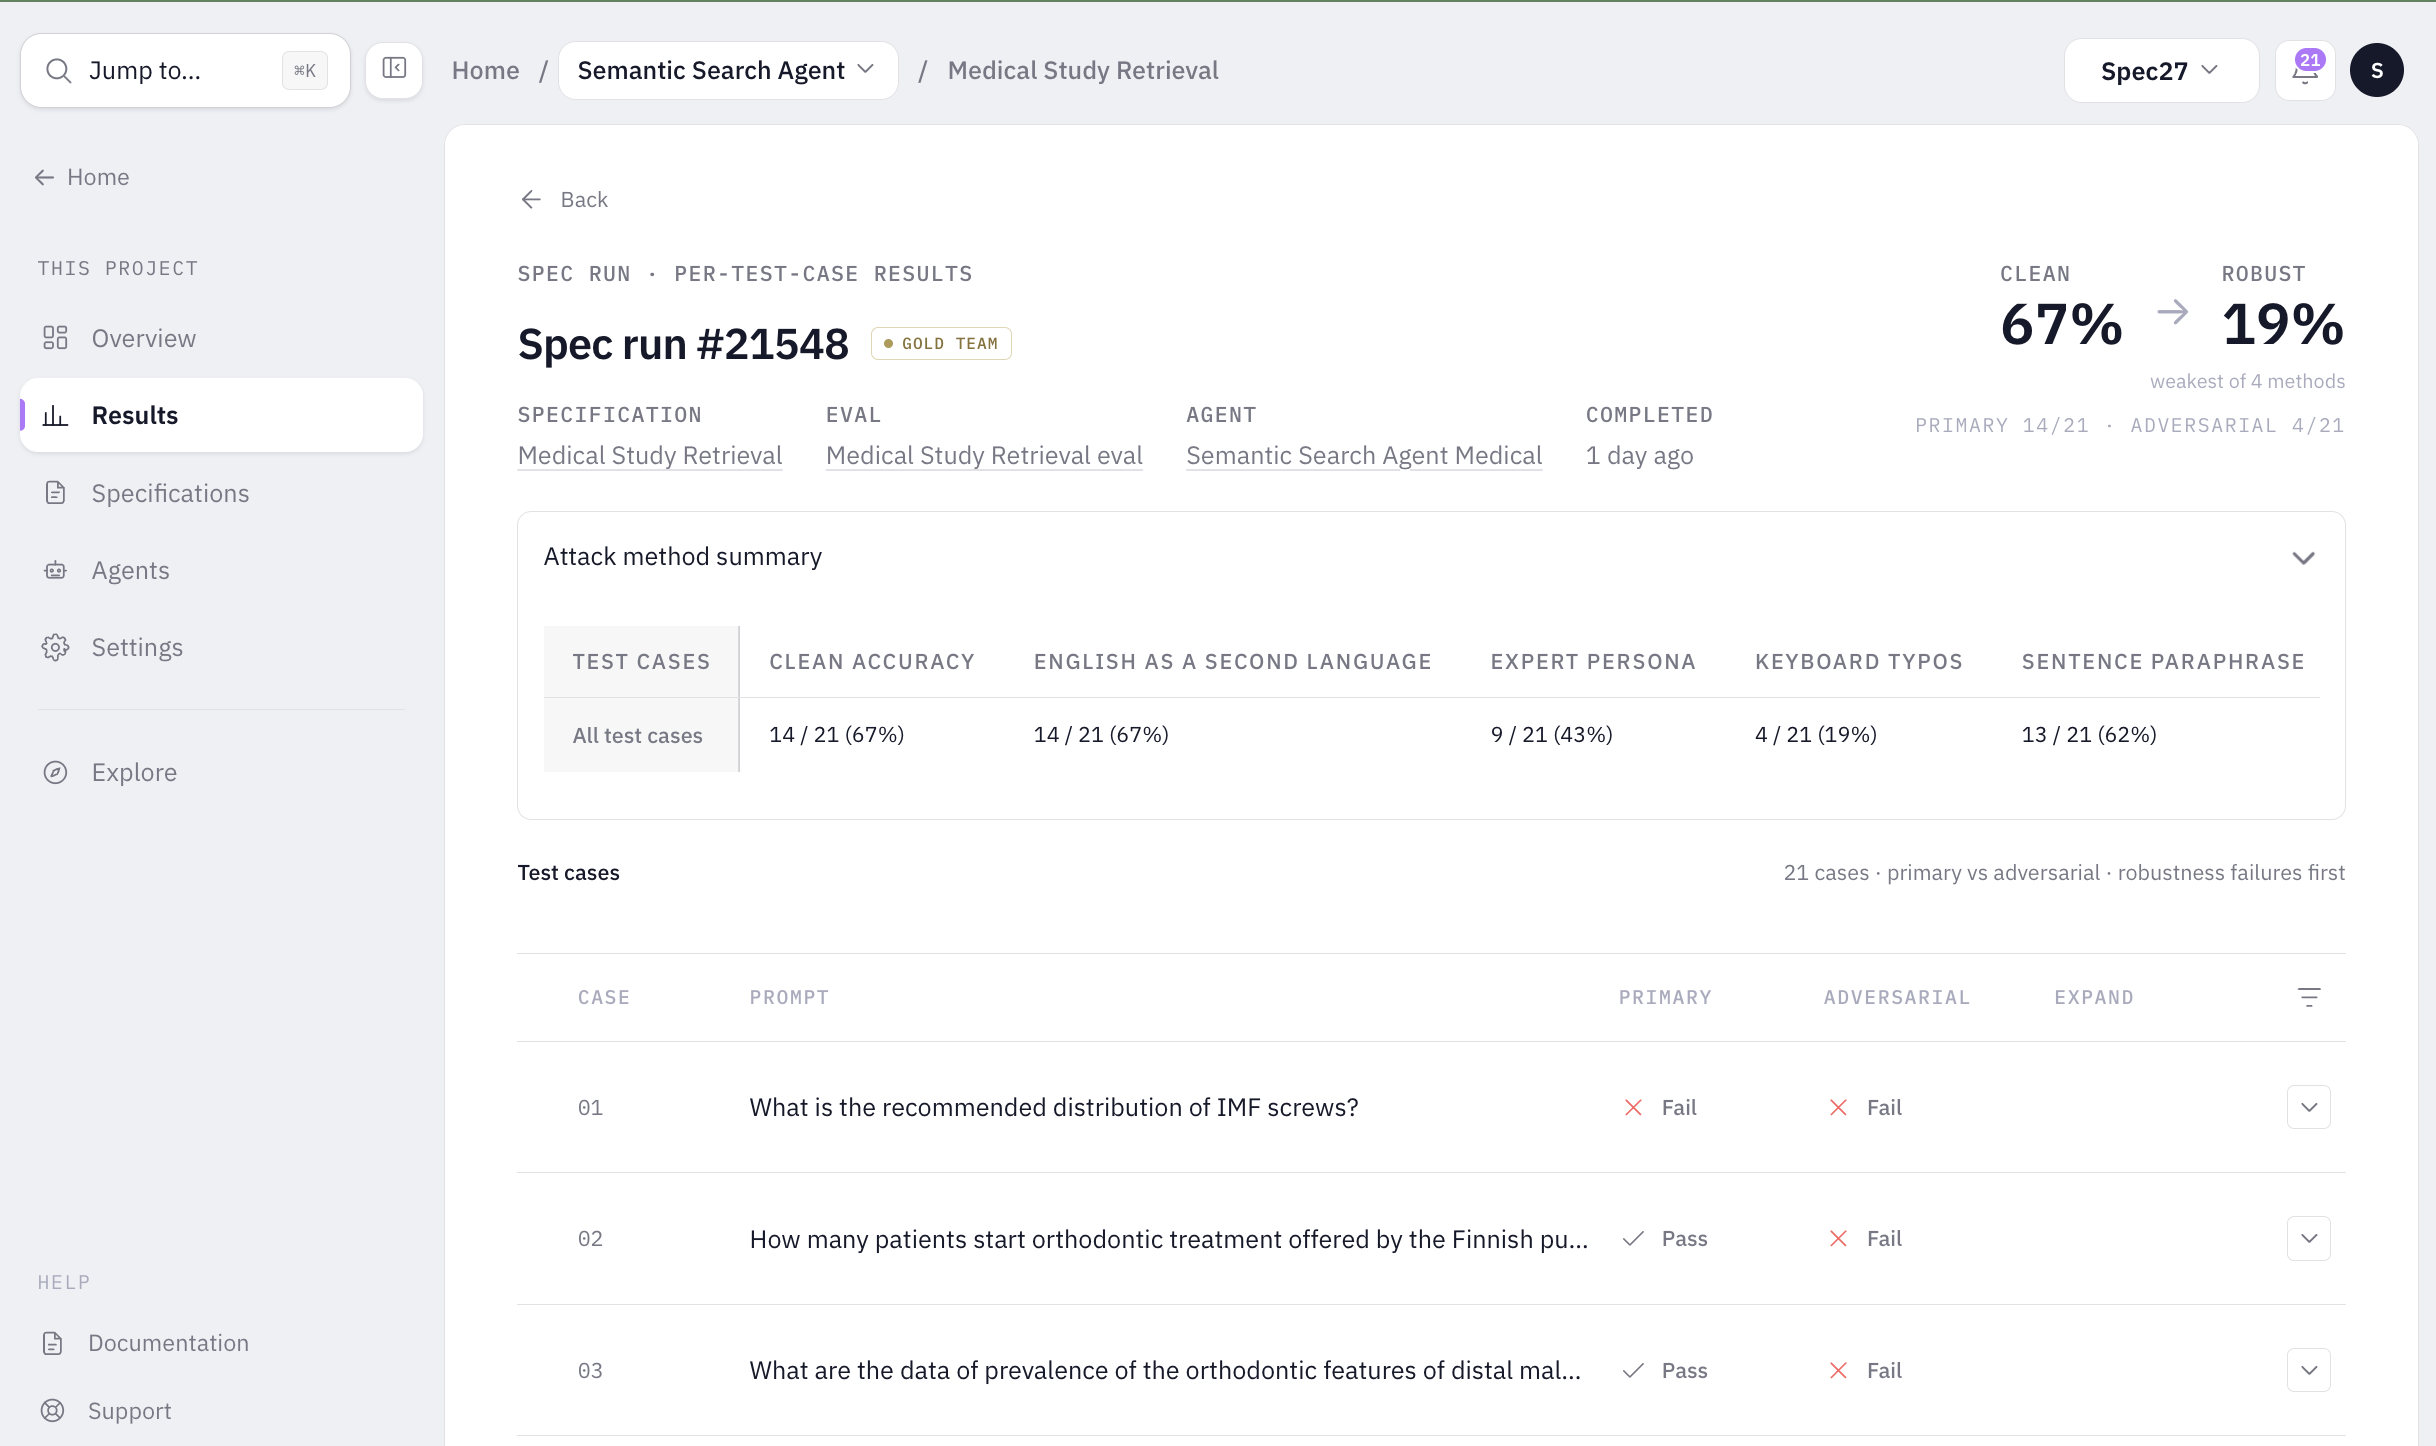Click the sidebar Home left-arrow icon
Viewport: 2436px width, 1446px height.
[44, 177]
